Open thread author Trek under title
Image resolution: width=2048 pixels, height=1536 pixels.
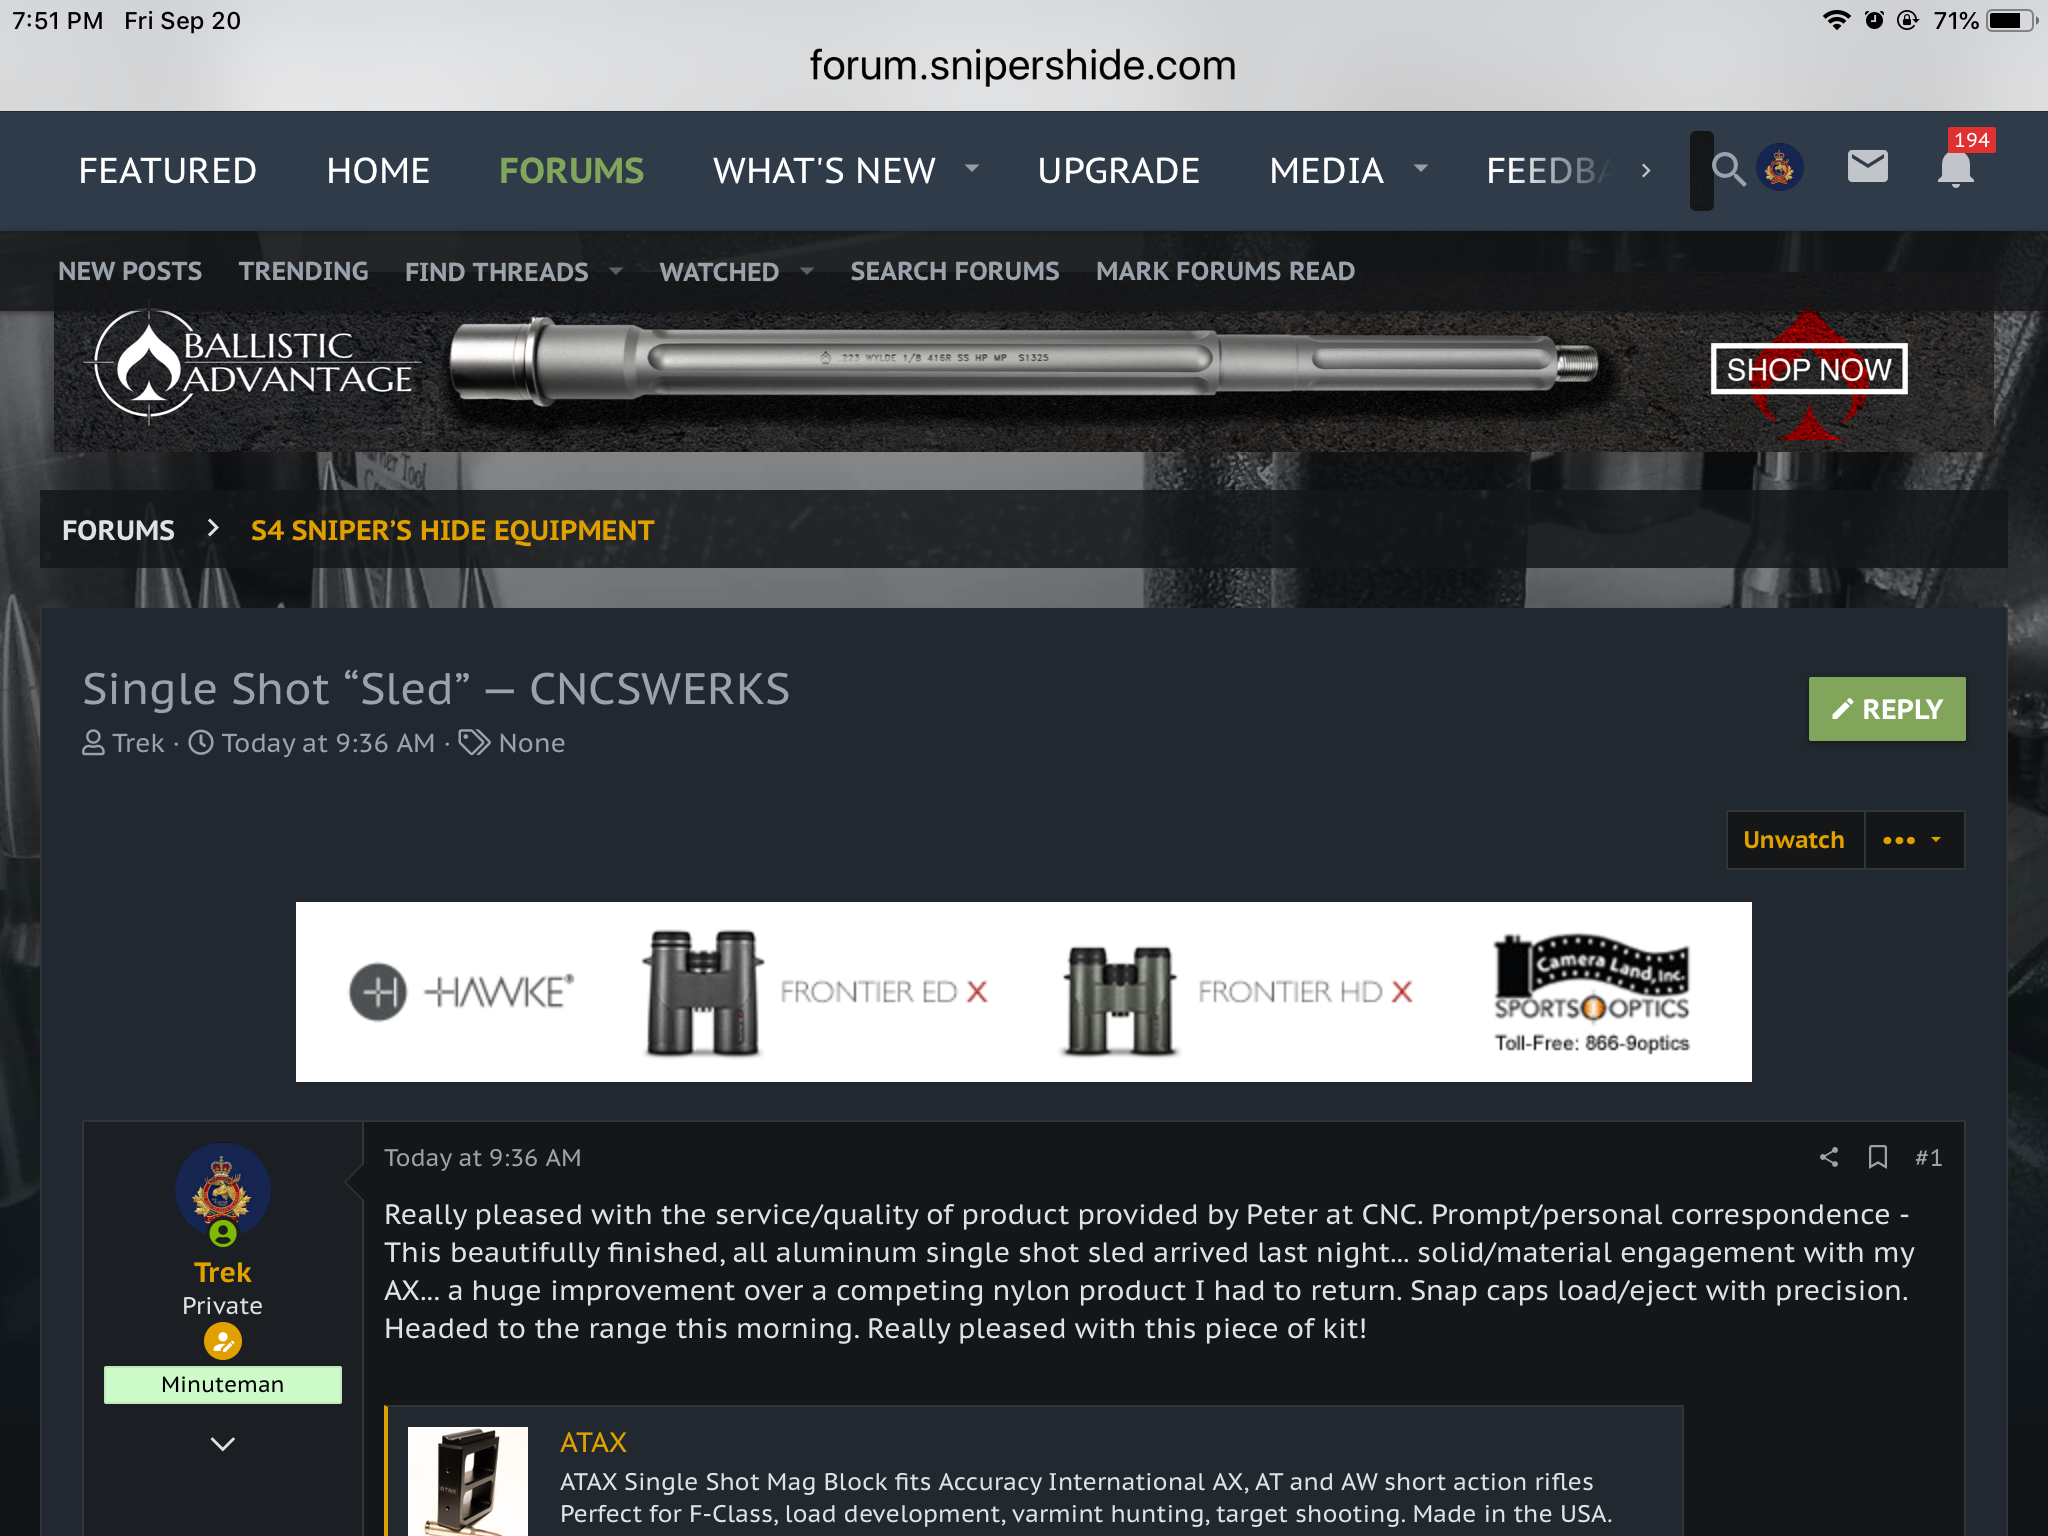tap(138, 743)
